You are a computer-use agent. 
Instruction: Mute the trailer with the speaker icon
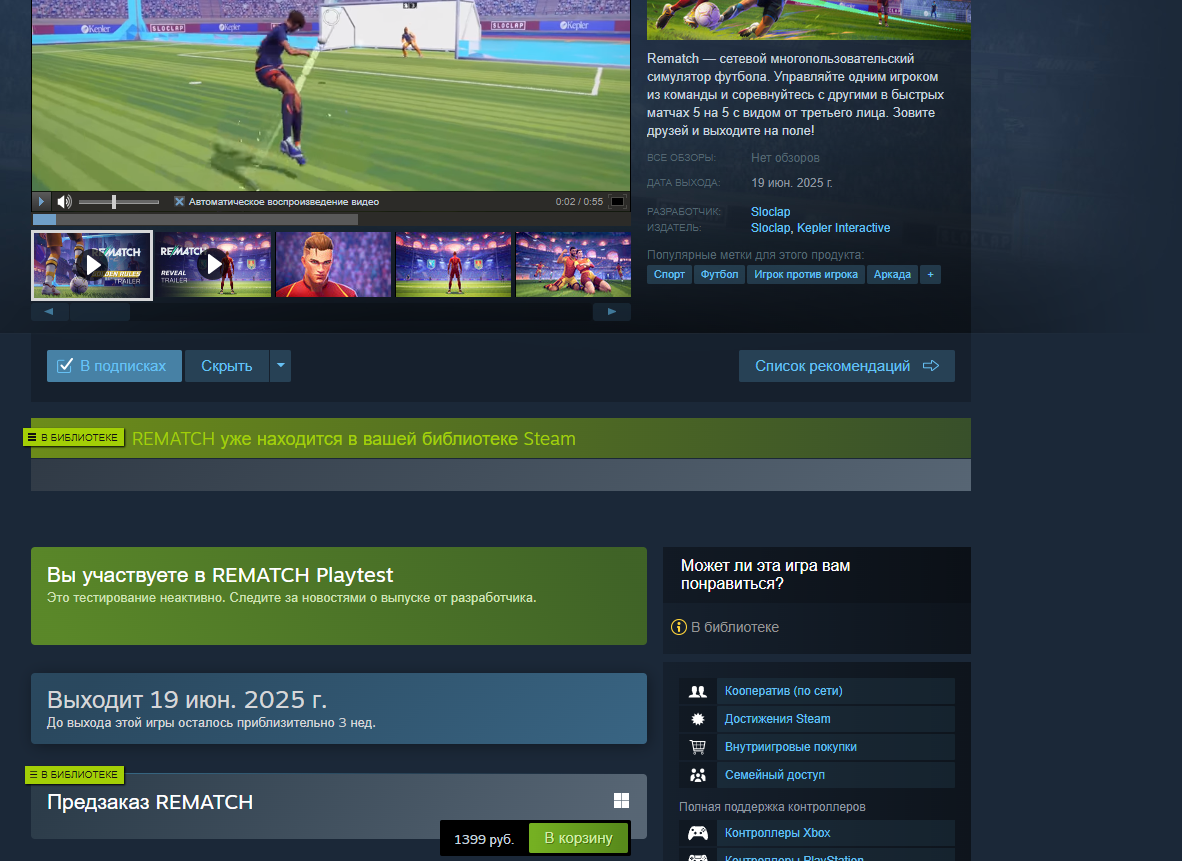coord(65,201)
